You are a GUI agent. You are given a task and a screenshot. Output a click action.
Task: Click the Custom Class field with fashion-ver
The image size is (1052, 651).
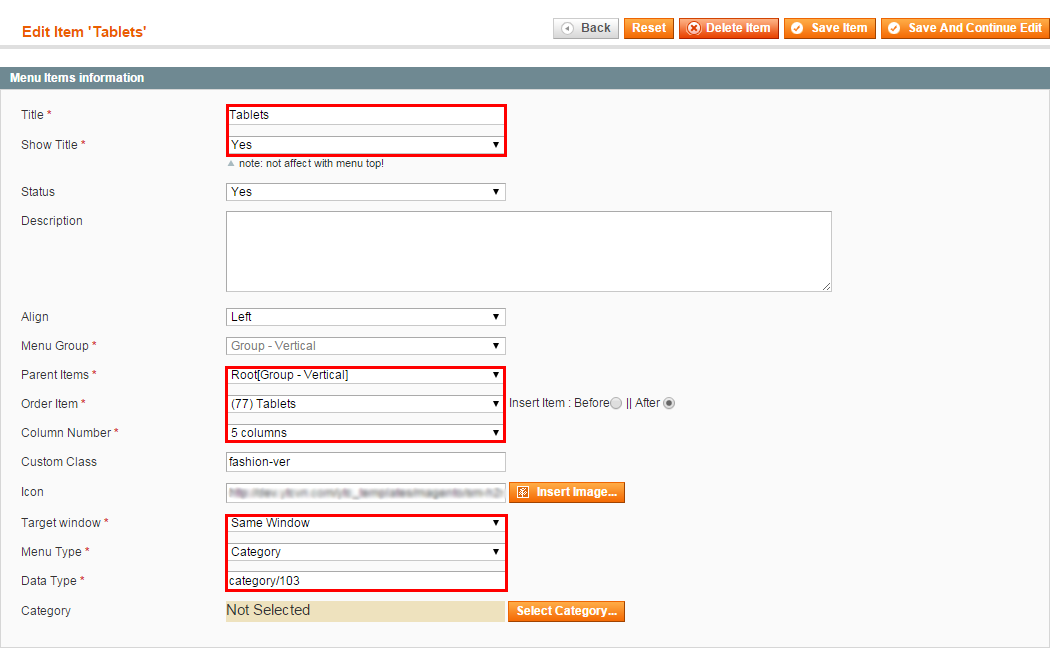tap(366, 462)
